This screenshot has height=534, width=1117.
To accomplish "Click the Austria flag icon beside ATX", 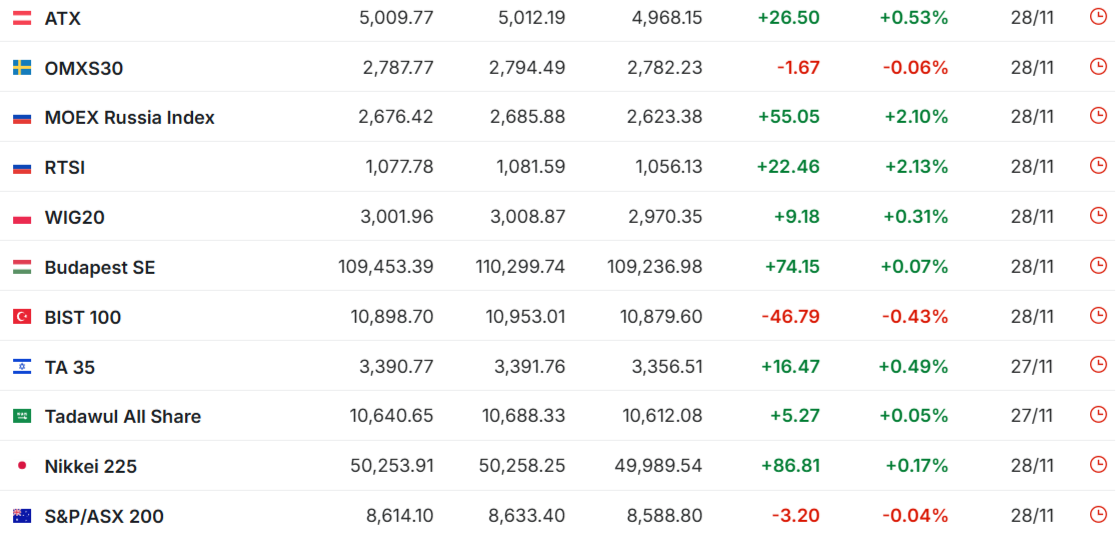I will (22, 18).
